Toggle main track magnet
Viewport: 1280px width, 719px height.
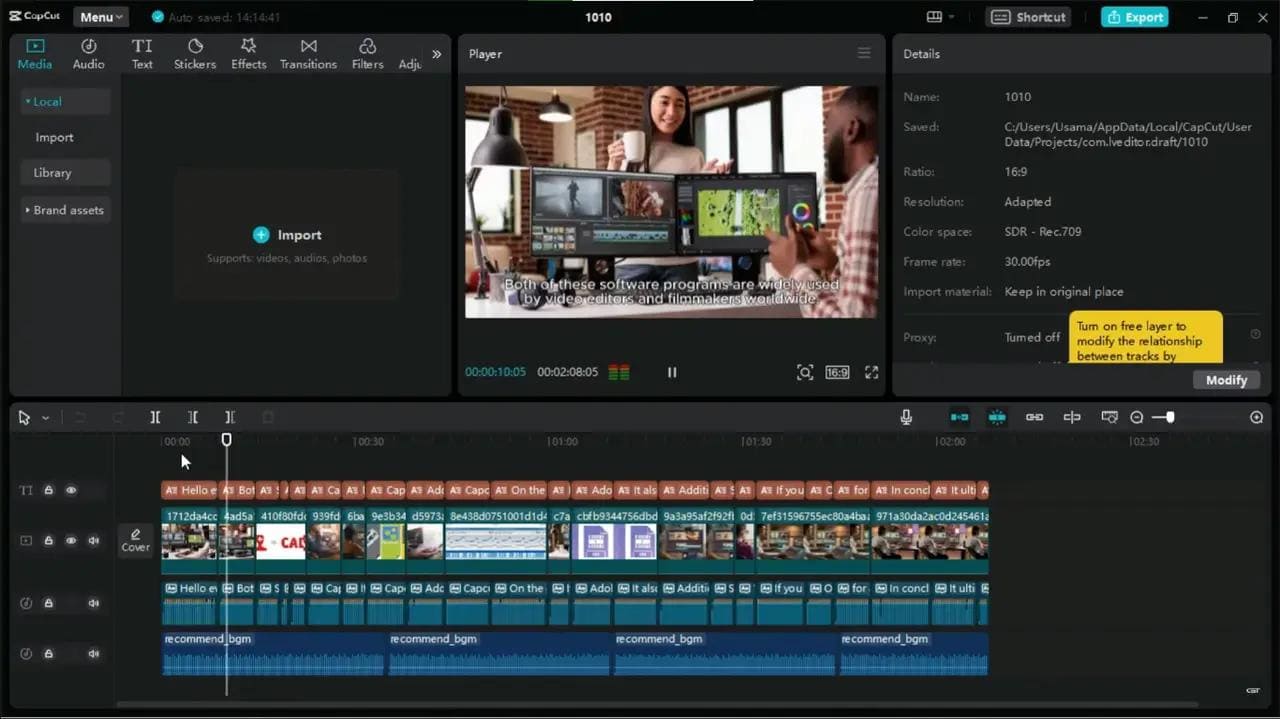[x=960, y=417]
